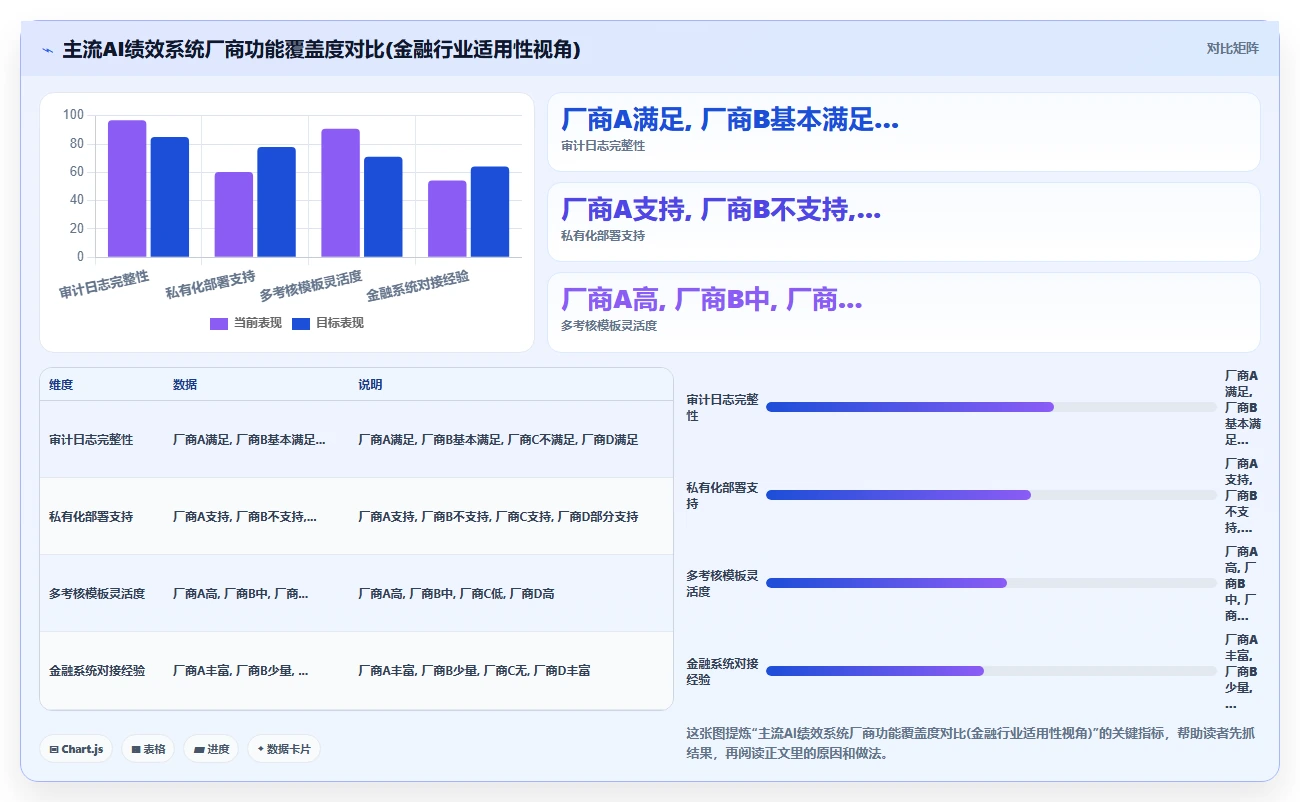Select 审计日志完整性 in the table's 维度 column
The width and height of the screenshot is (1300, 802).
(91, 440)
